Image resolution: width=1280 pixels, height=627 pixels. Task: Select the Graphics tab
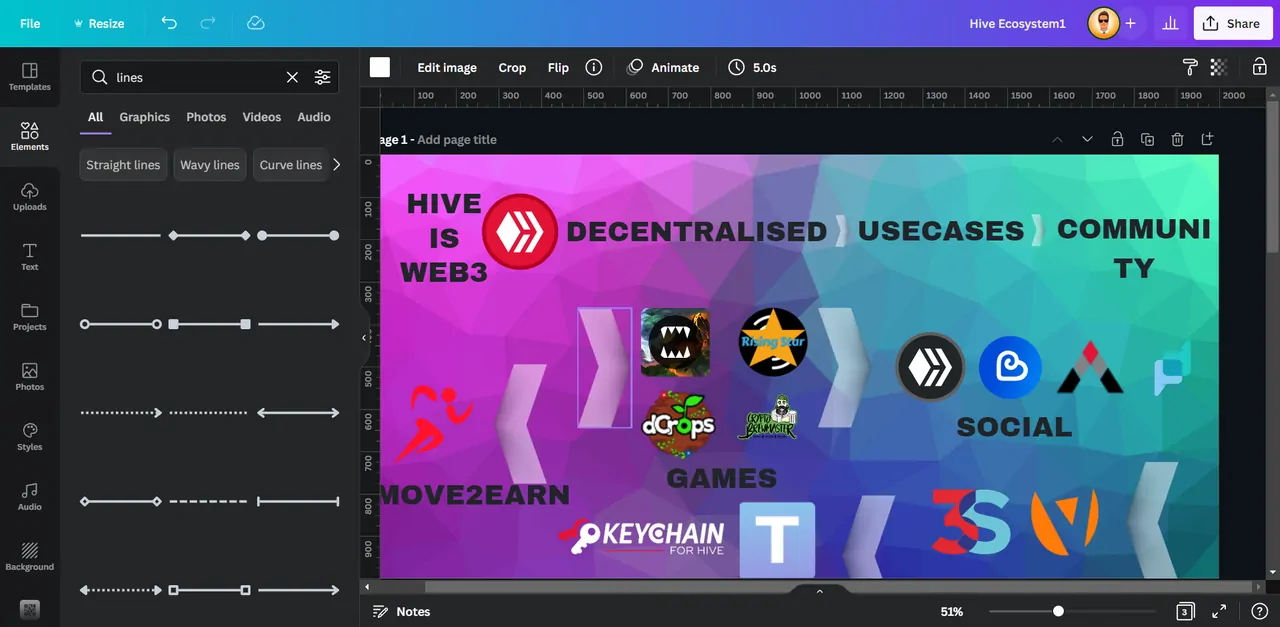(x=145, y=117)
